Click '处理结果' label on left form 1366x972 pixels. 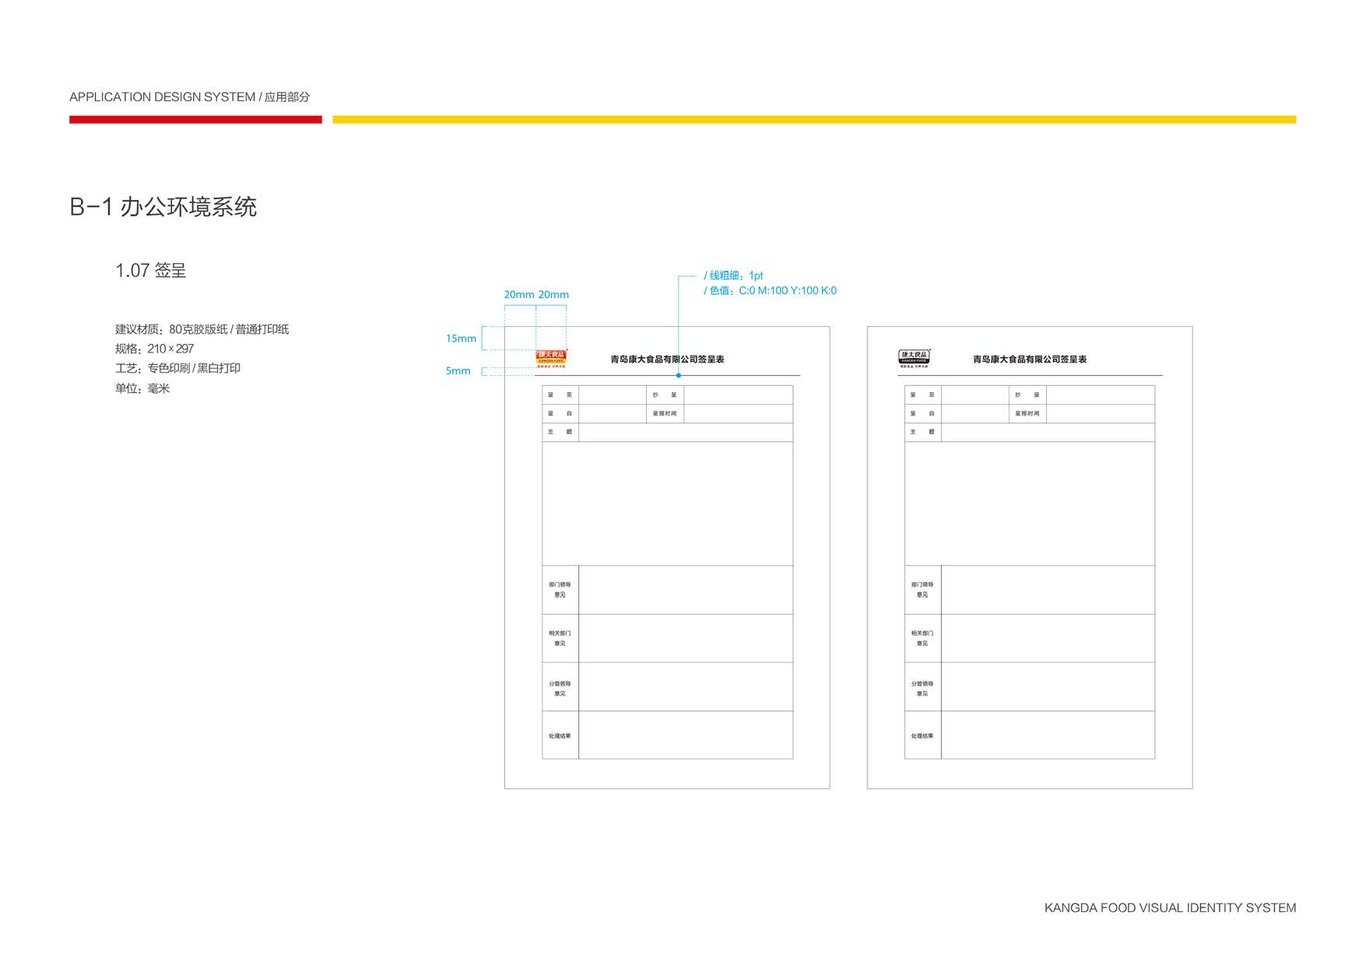[560, 736]
